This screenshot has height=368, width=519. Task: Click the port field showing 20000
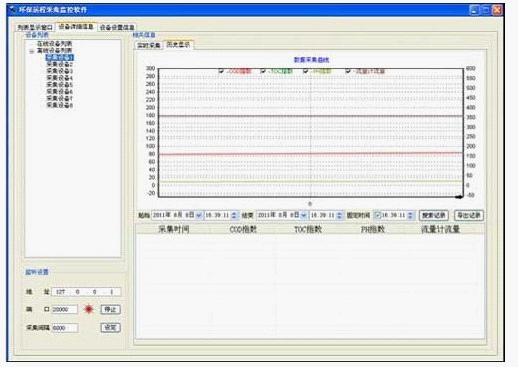pyautogui.click(x=65, y=309)
